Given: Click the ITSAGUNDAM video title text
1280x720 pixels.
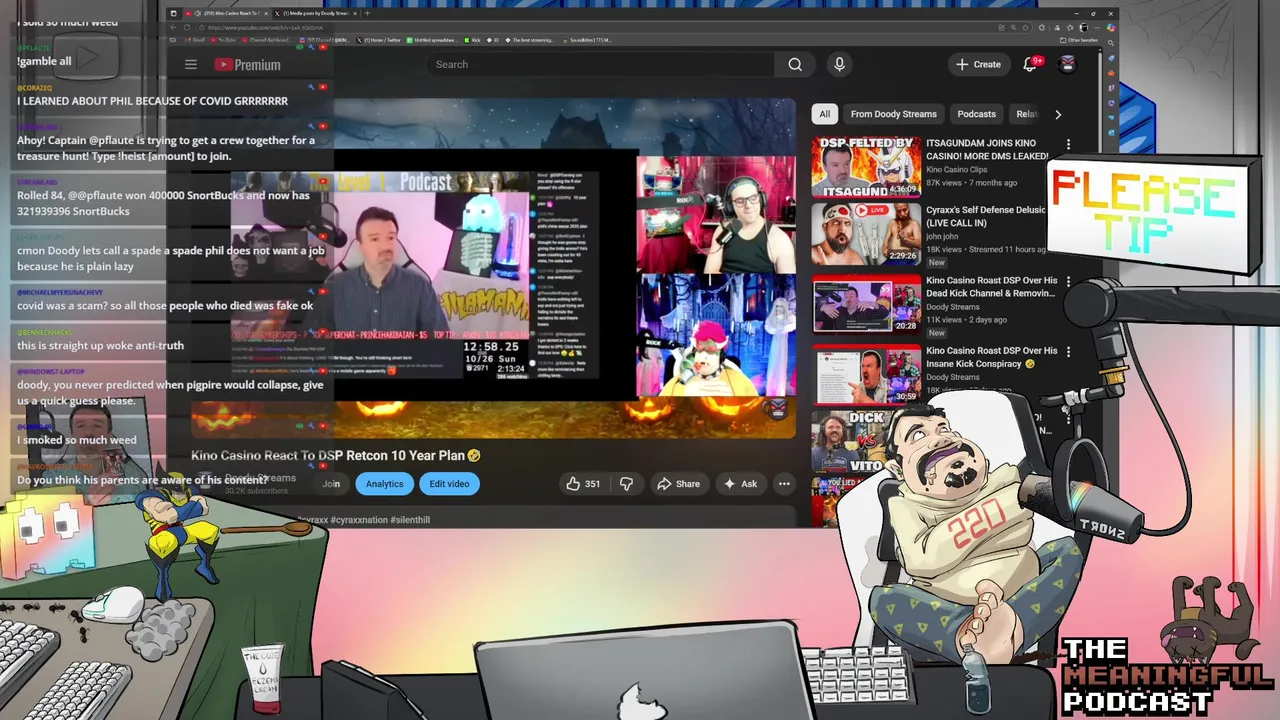Looking at the screenshot, I should [986, 149].
